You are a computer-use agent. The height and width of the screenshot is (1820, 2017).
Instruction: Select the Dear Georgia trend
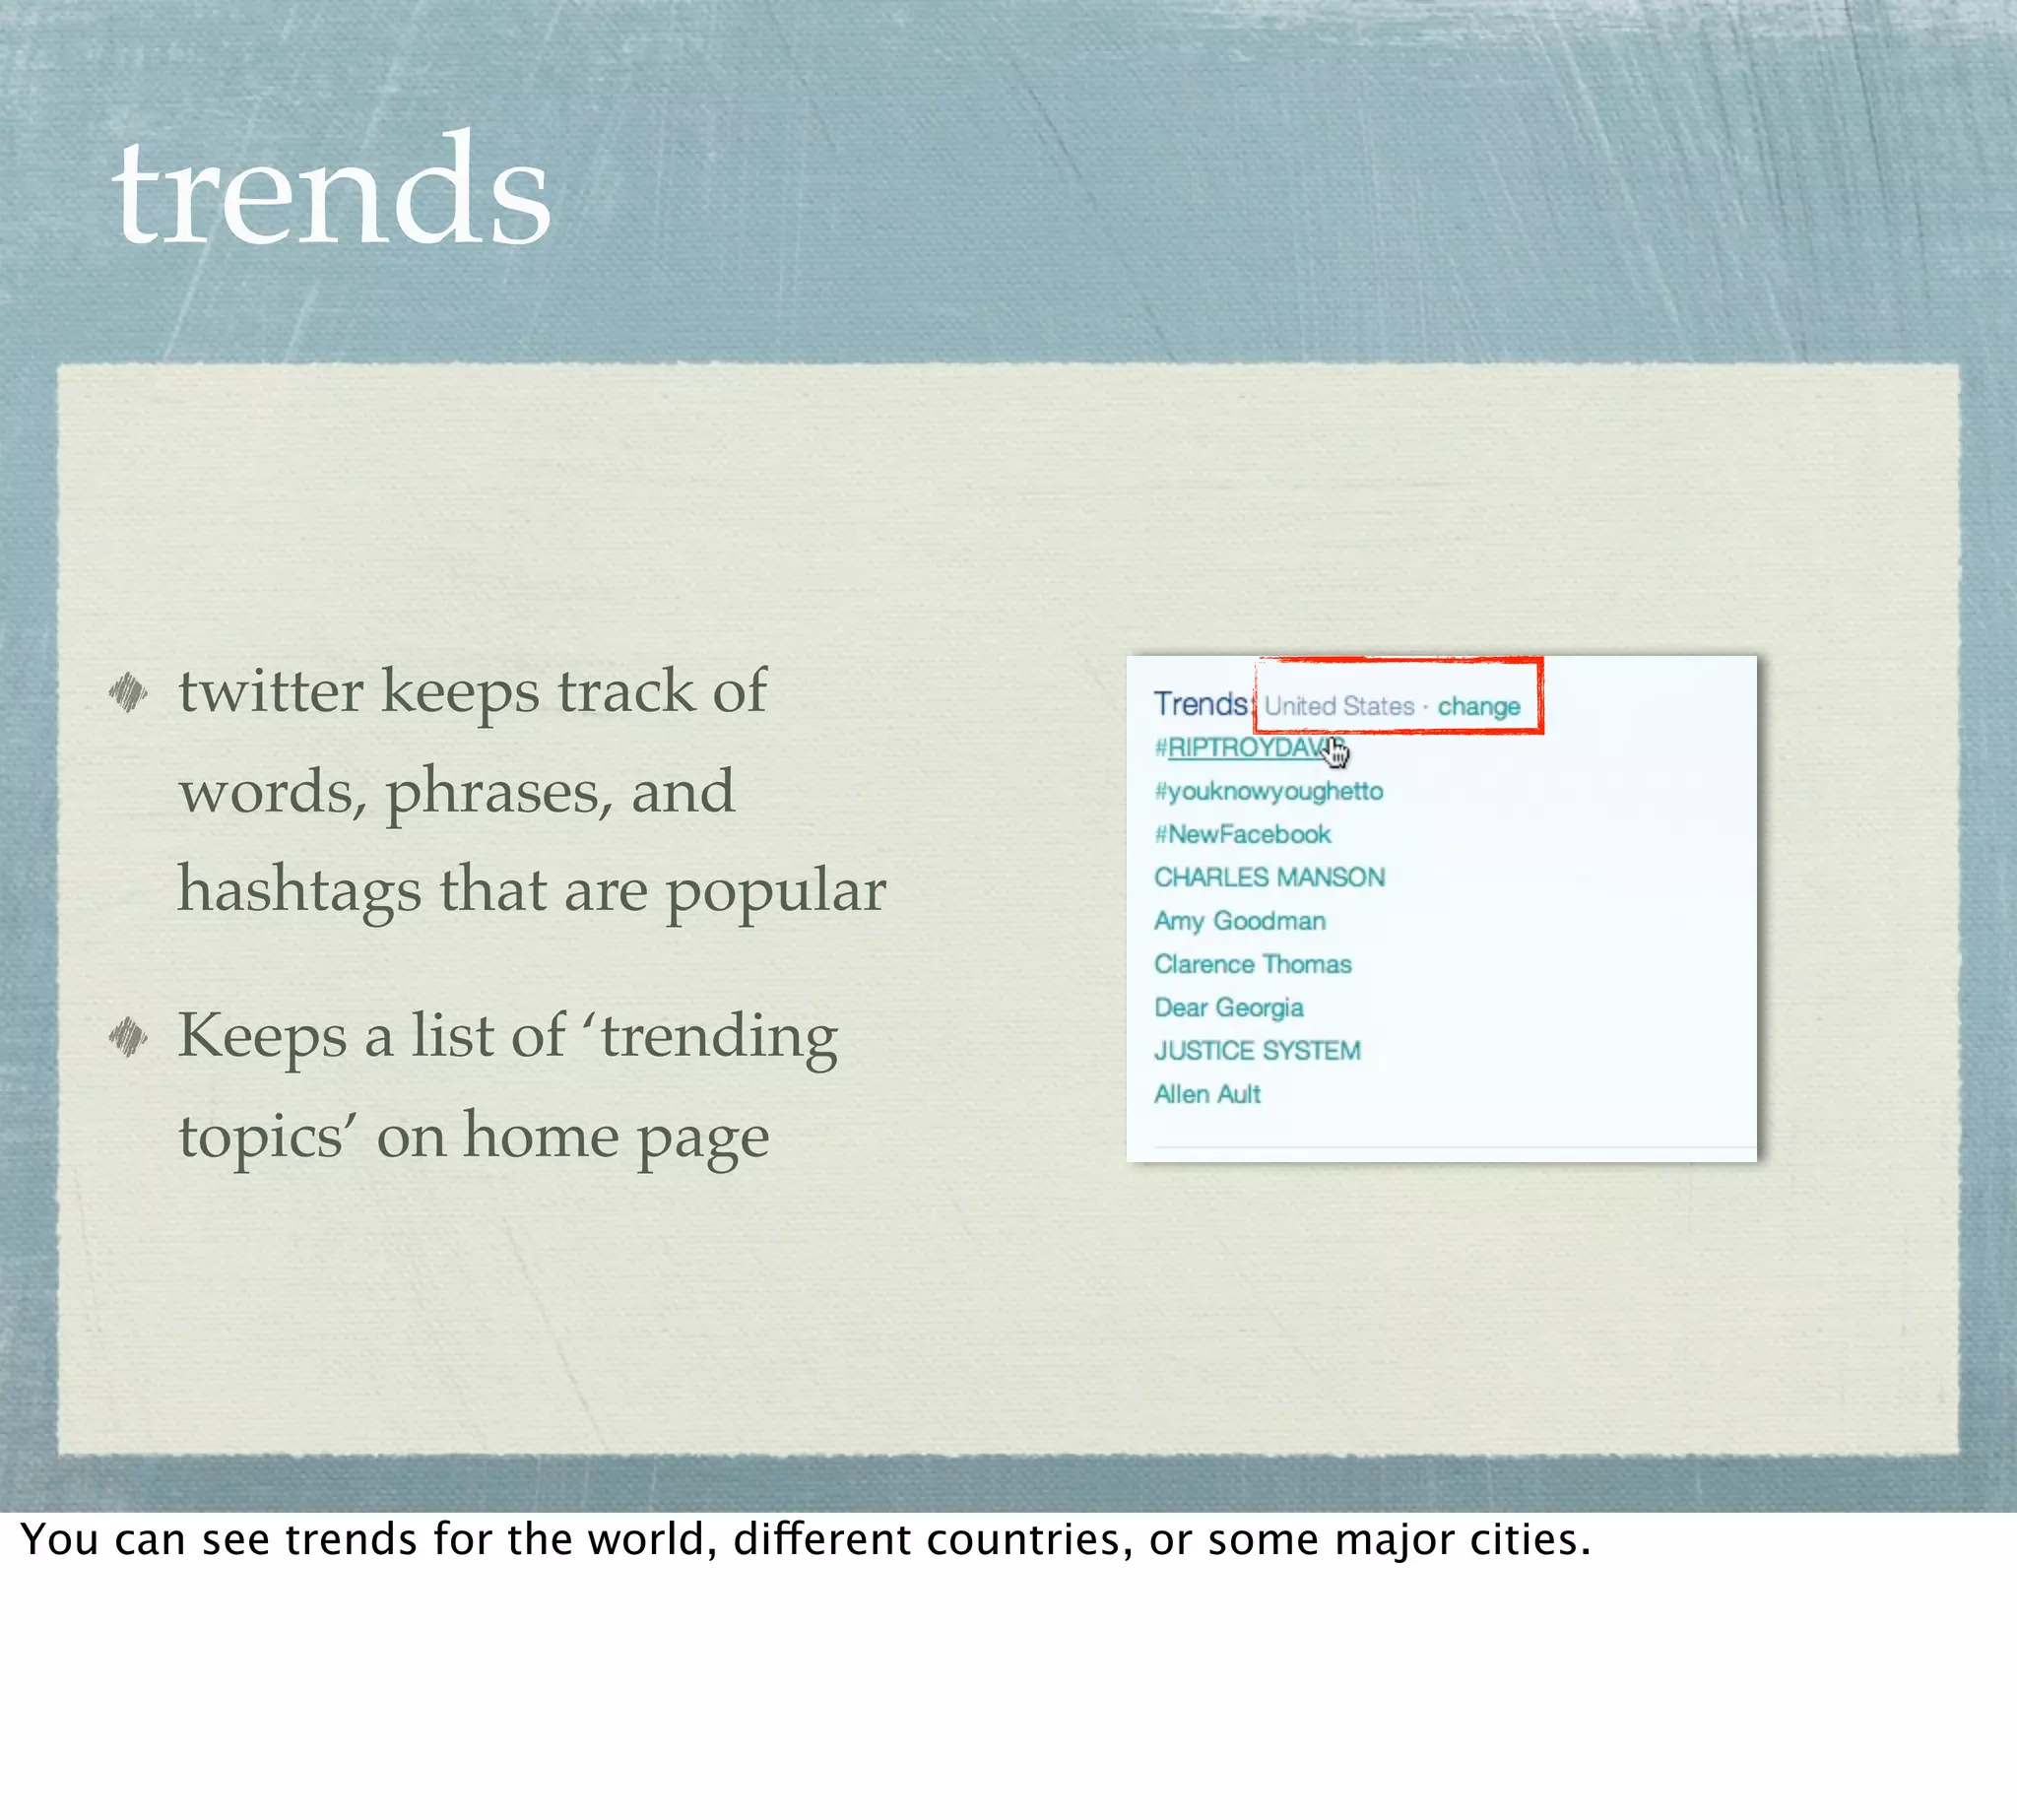[x=1228, y=1008]
